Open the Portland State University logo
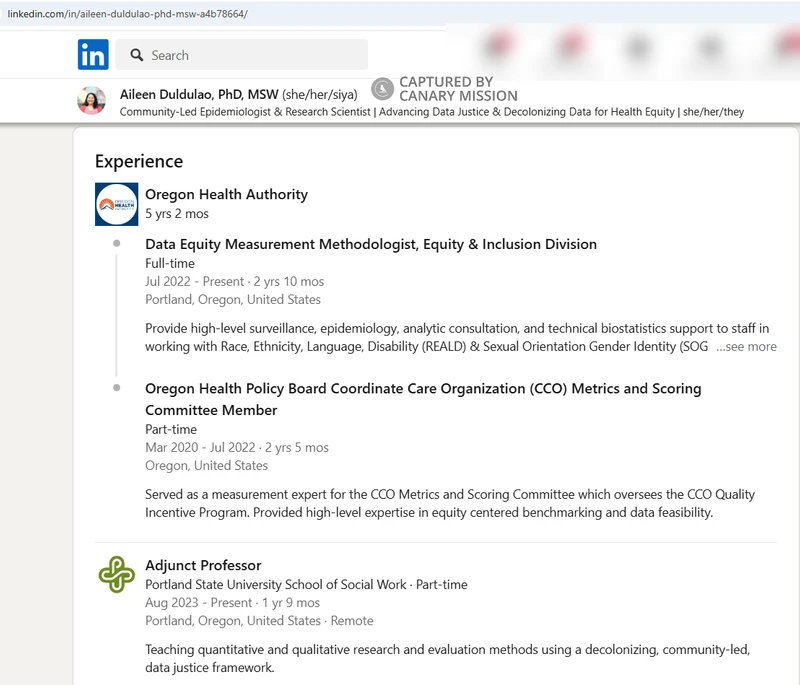The height and width of the screenshot is (685, 800). tap(116, 575)
